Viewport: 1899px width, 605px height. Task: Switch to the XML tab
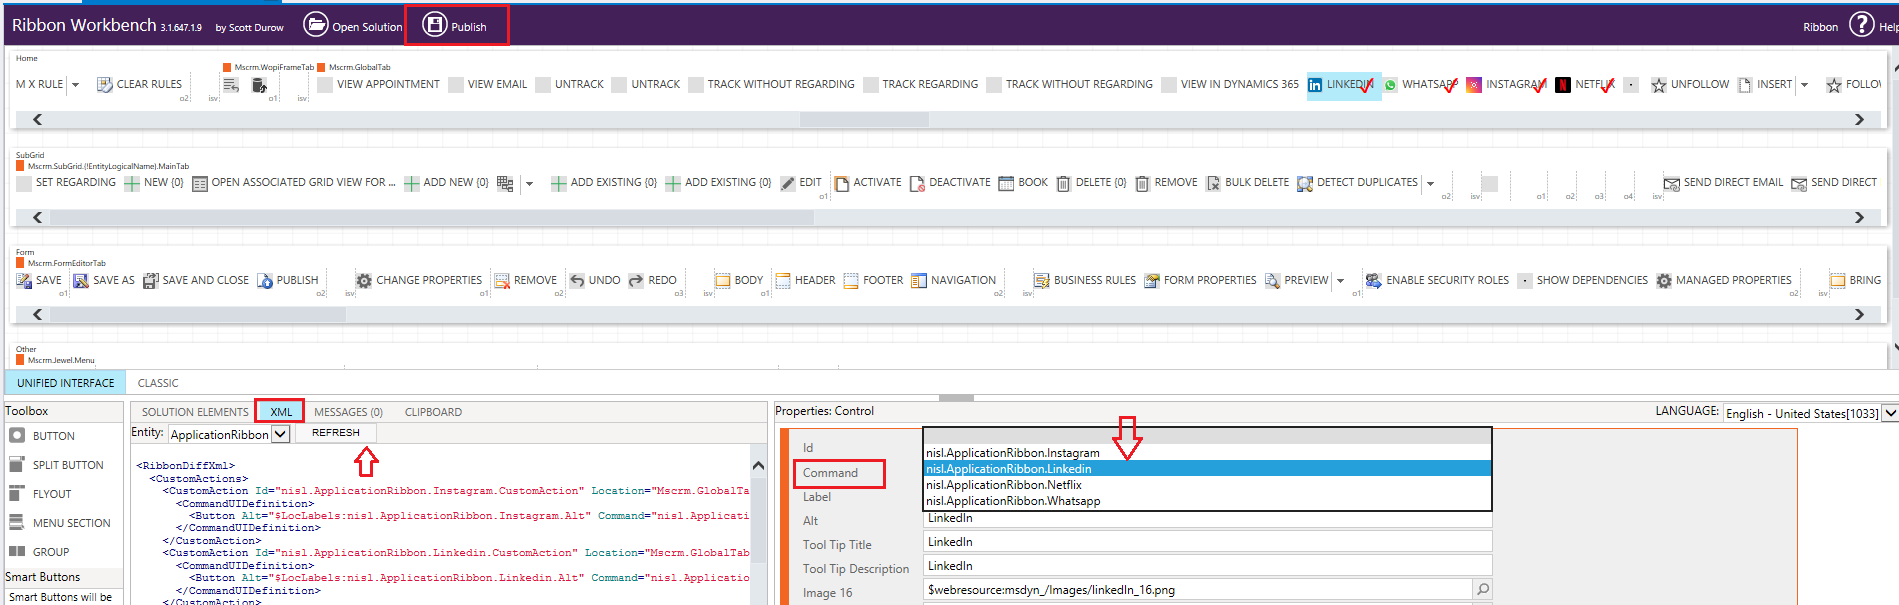click(x=281, y=412)
